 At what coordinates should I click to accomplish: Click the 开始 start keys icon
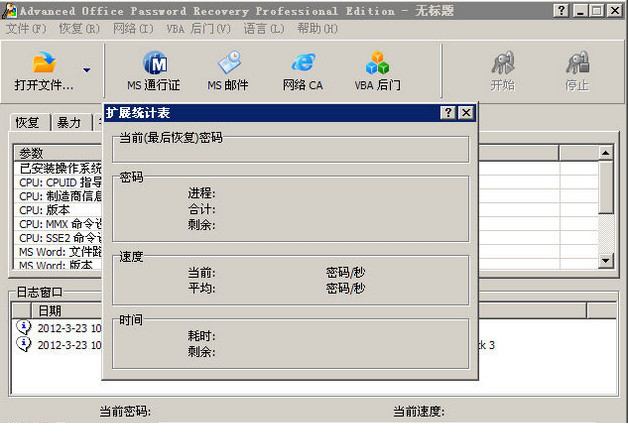tap(503, 63)
